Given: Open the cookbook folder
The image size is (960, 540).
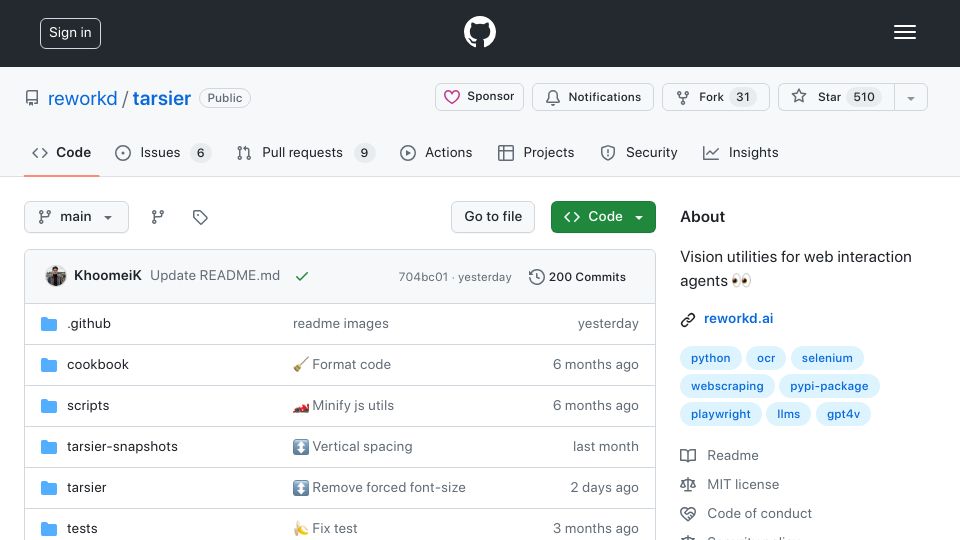Looking at the screenshot, I should (x=98, y=364).
